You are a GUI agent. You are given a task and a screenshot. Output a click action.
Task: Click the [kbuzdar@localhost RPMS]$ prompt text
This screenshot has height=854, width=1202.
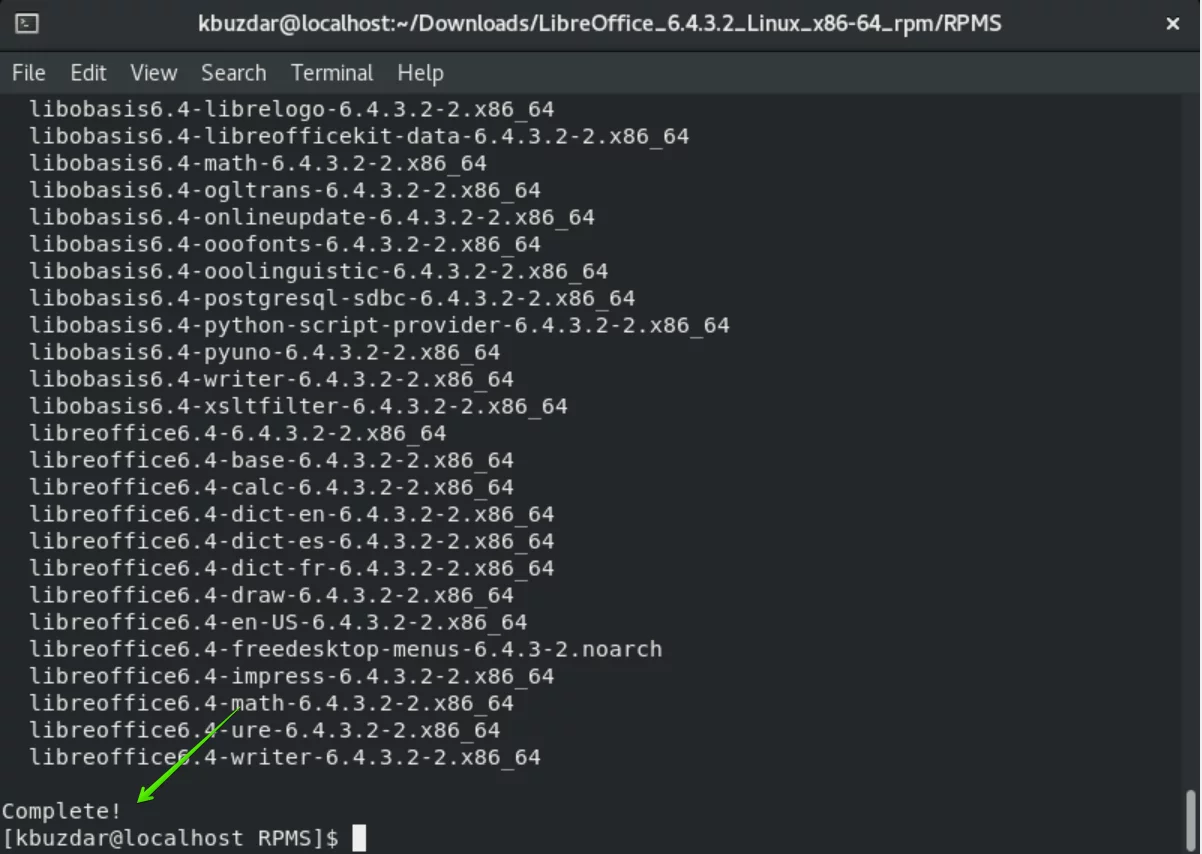(x=170, y=838)
